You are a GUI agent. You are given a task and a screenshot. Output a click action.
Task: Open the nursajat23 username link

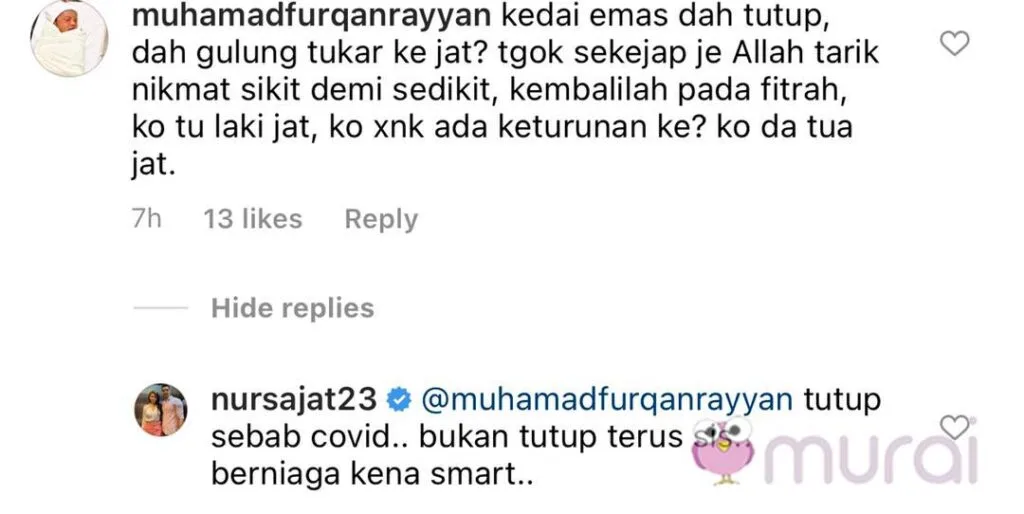point(294,400)
